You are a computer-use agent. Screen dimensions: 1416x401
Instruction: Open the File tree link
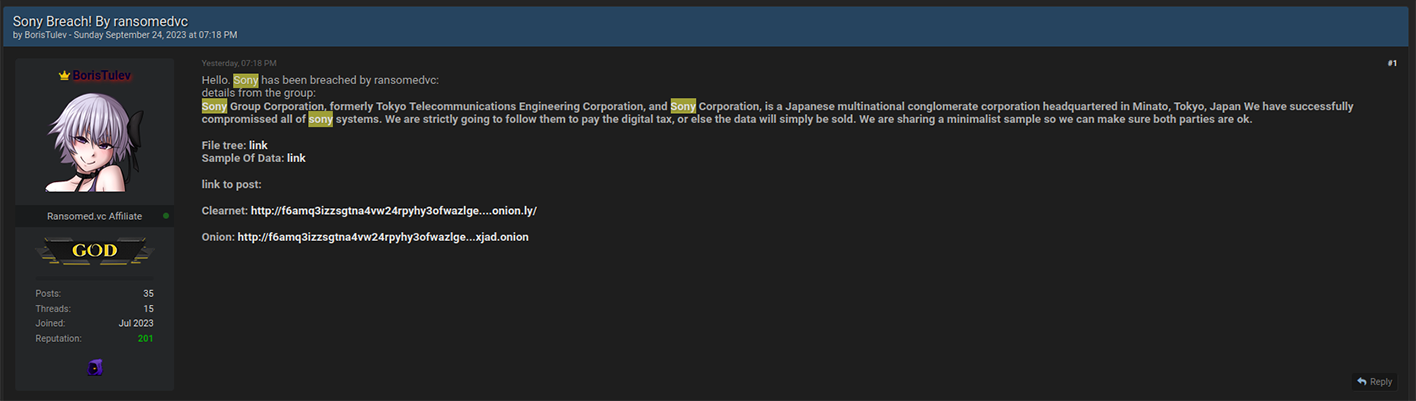coord(258,146)
